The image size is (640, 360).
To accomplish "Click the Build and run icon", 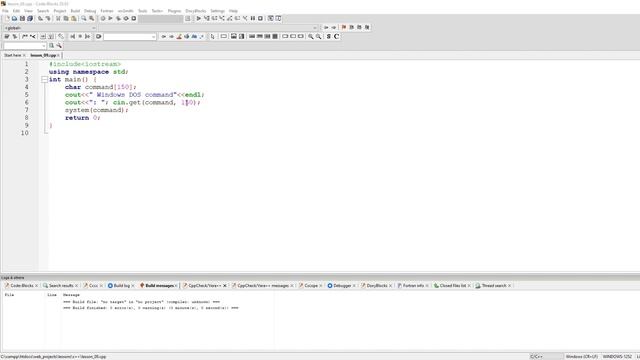I will (118, 18).
